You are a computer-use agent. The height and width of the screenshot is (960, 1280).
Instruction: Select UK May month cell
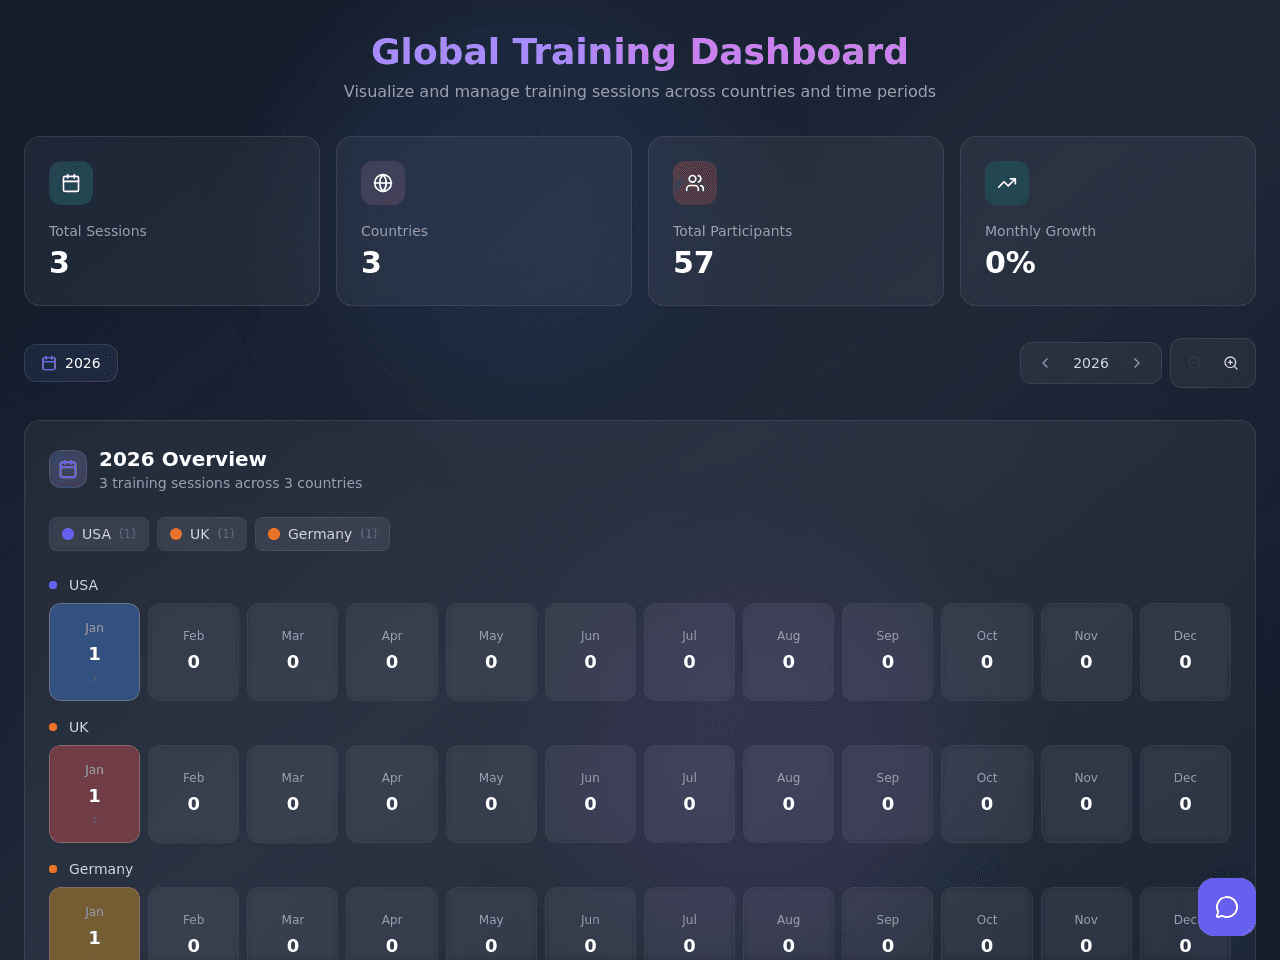click(491, 794)
